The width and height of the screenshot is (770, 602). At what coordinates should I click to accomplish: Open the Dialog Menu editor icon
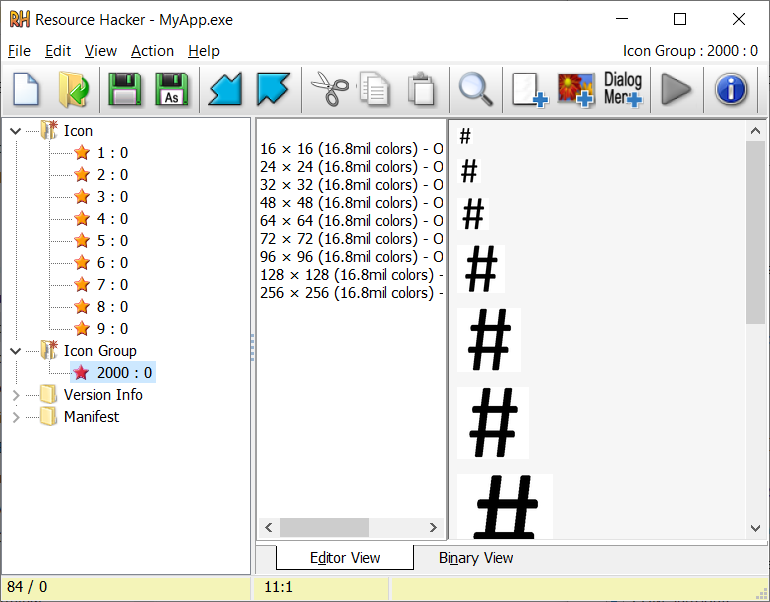point(623,89)
